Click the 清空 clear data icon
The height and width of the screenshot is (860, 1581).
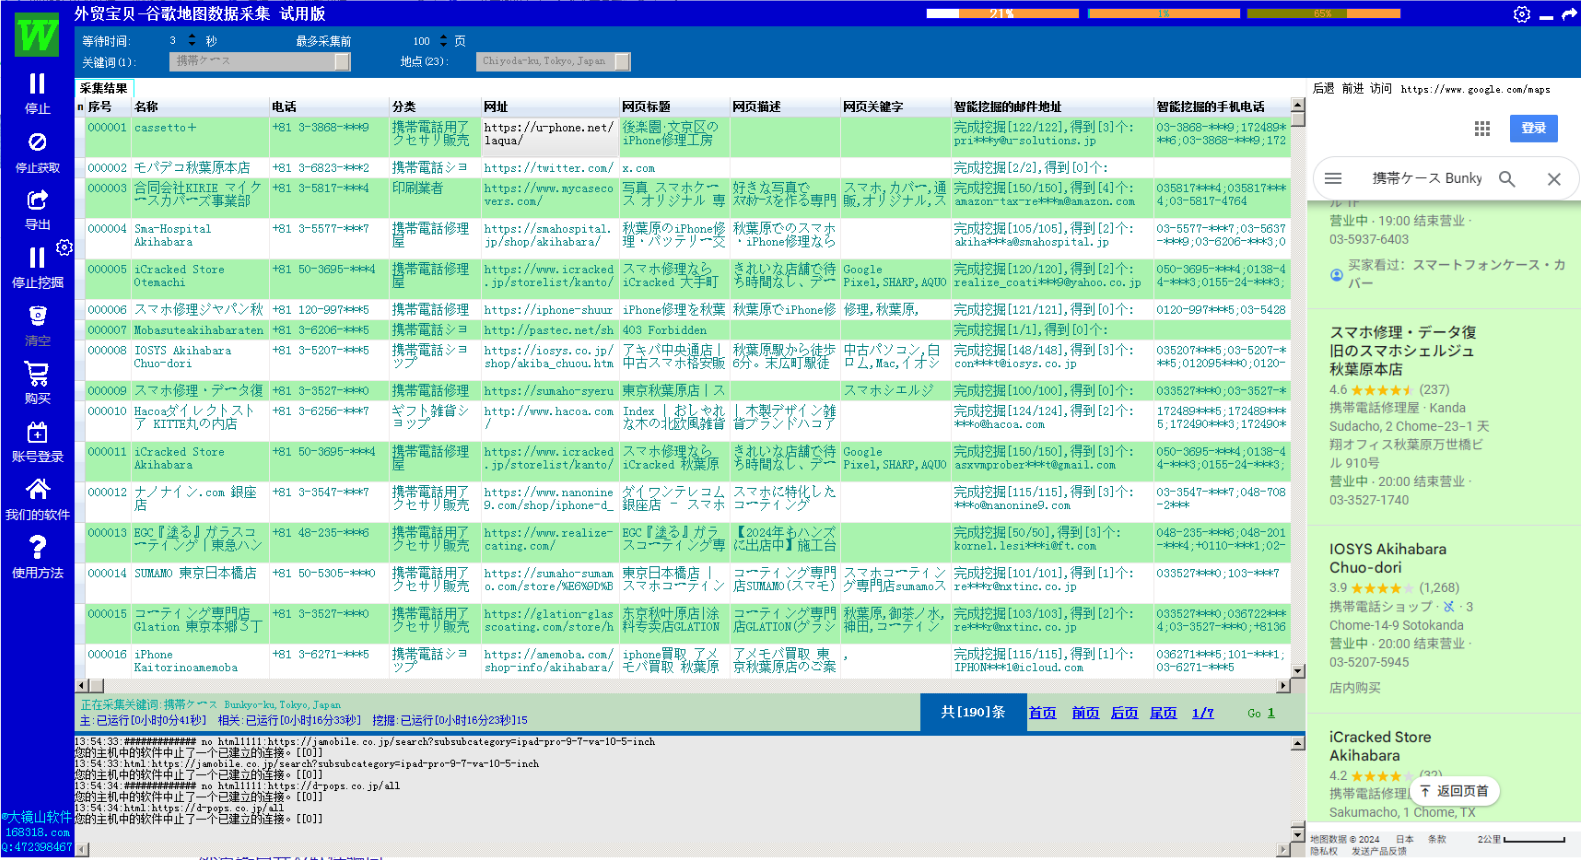[x=37, y=316]
